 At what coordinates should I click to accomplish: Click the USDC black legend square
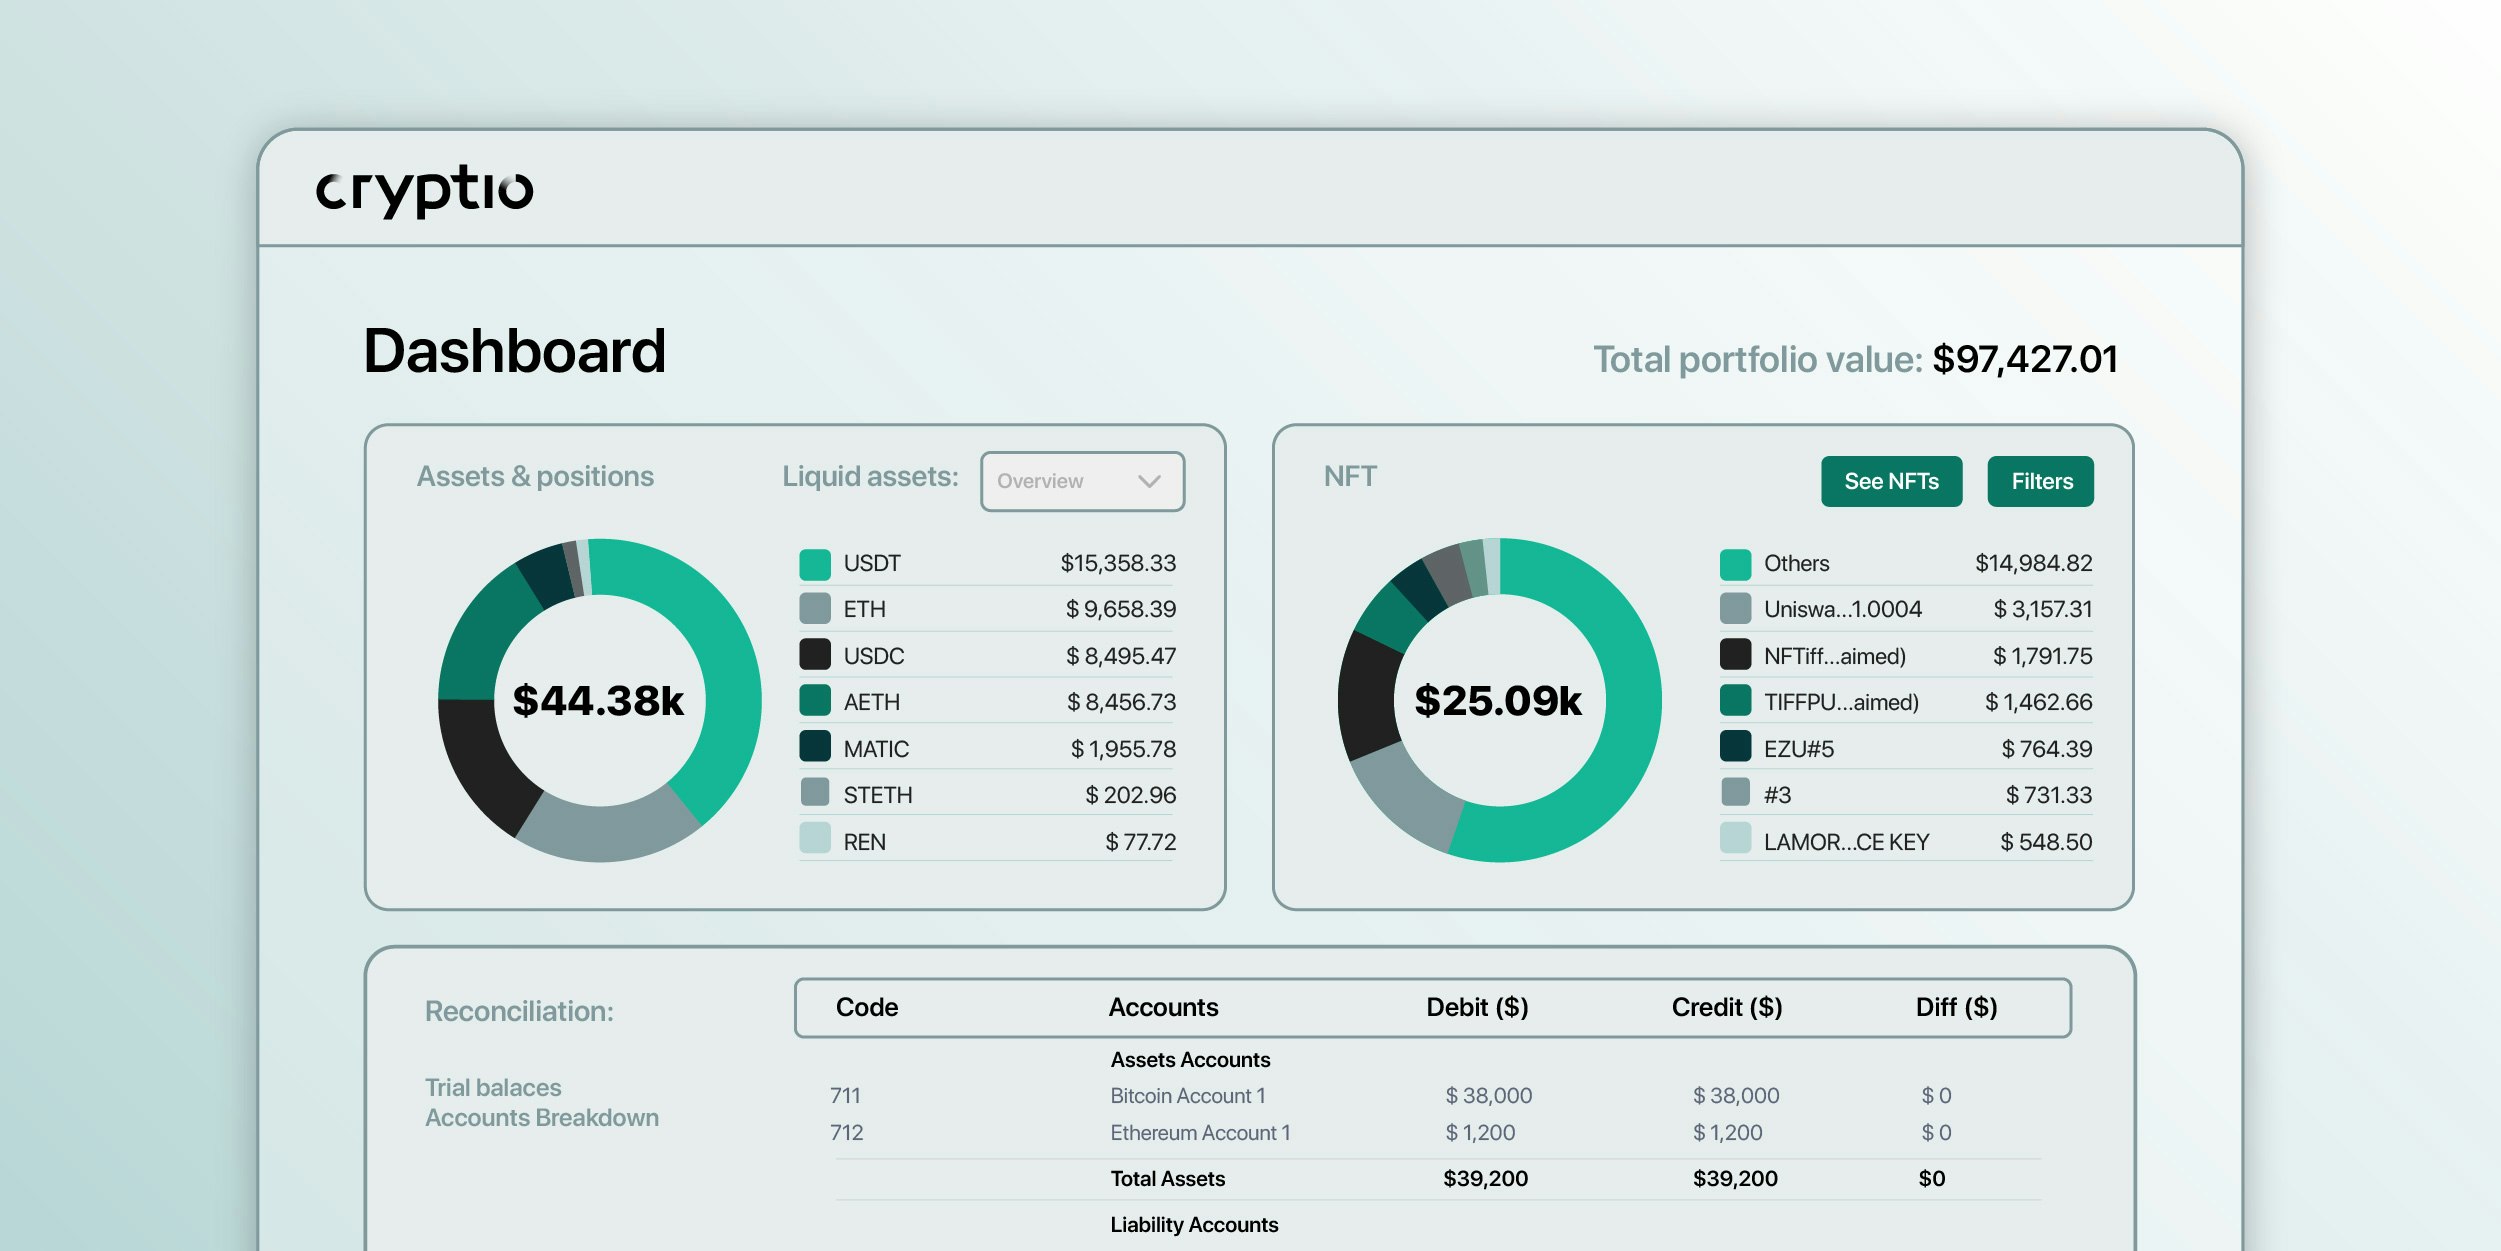(x=815, y=655)
